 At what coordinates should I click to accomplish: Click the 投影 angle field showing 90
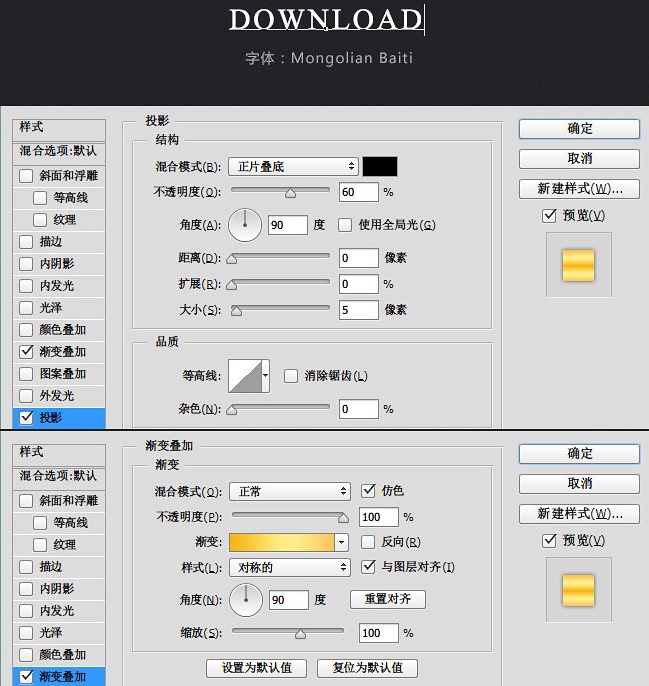tap(288, 225)
